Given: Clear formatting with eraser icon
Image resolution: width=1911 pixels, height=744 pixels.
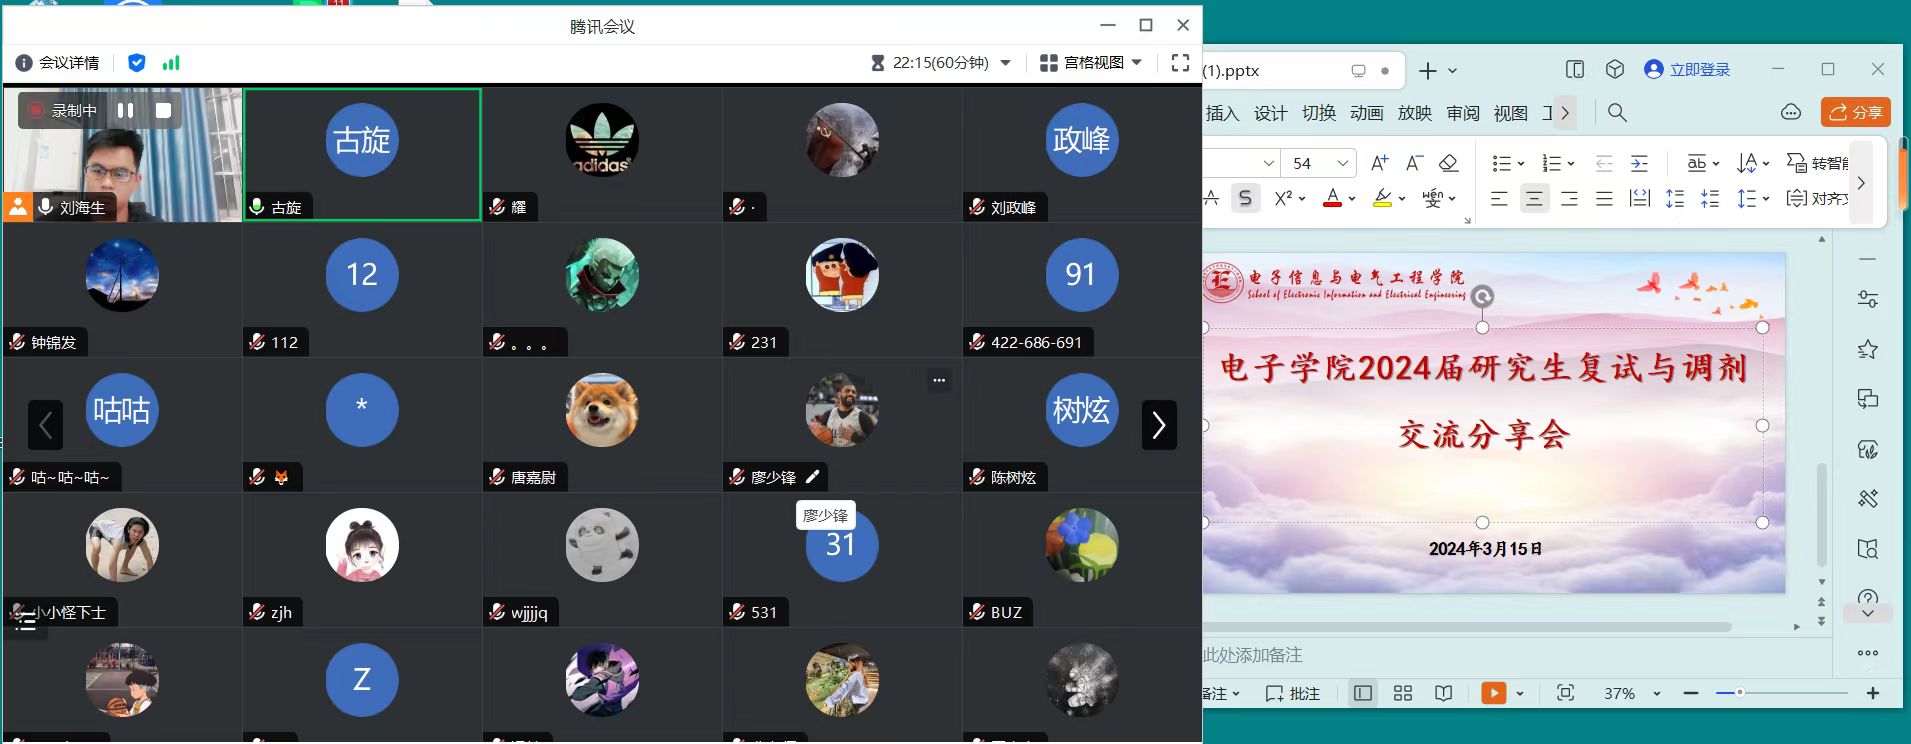Looking at the screenshot, I should 1449,163.
